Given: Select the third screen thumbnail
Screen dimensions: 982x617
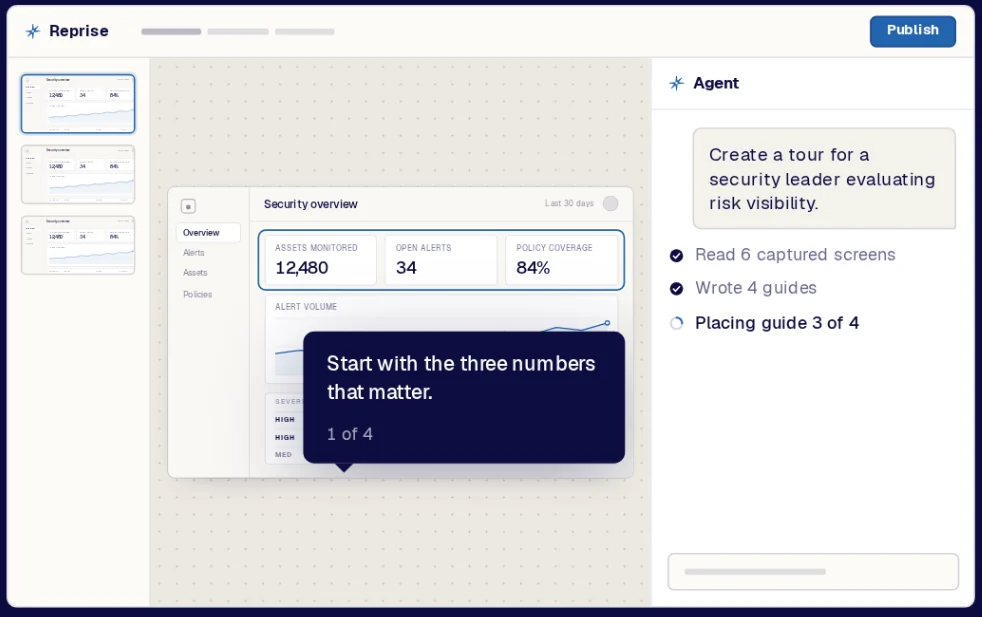Looking at the screenshot, I should coord(78,245).
